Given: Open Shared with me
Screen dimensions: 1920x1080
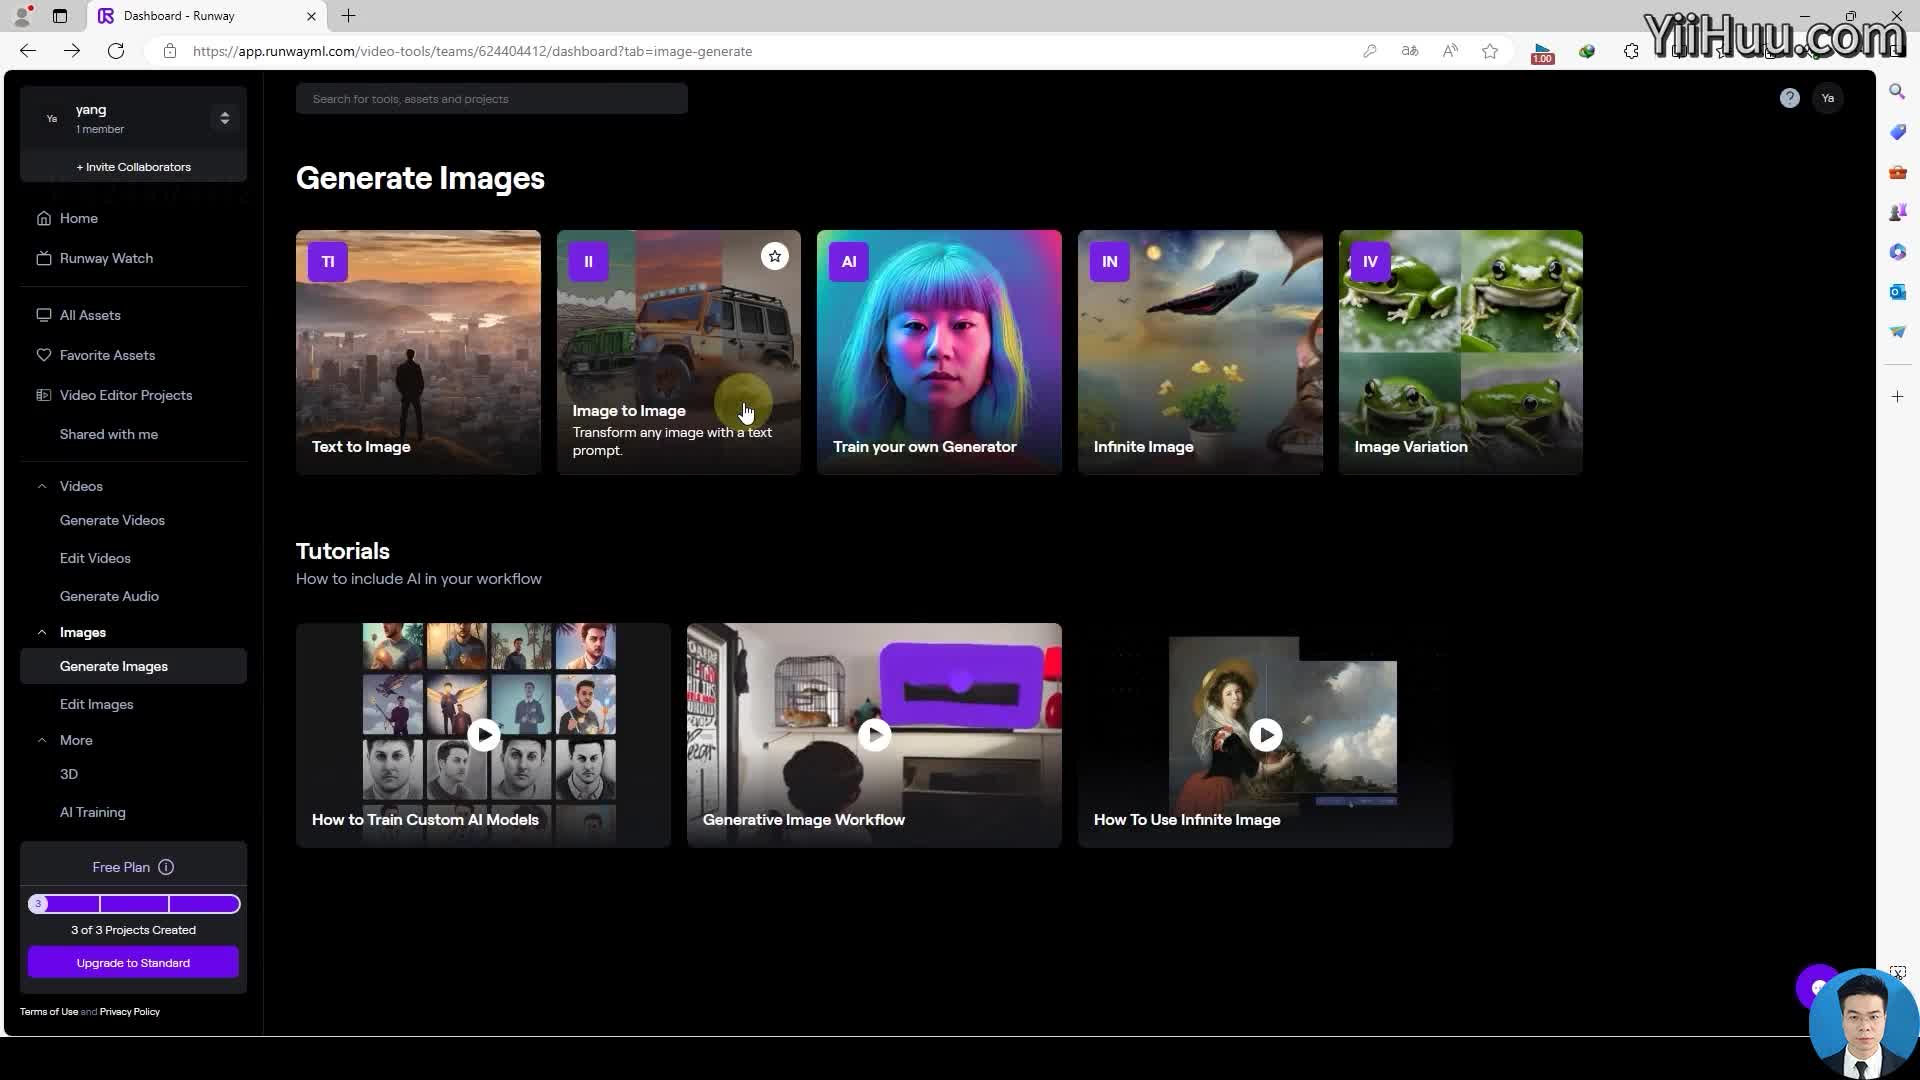Looking at the screenshot, I should pyautogui.click(x=109, y=434).
